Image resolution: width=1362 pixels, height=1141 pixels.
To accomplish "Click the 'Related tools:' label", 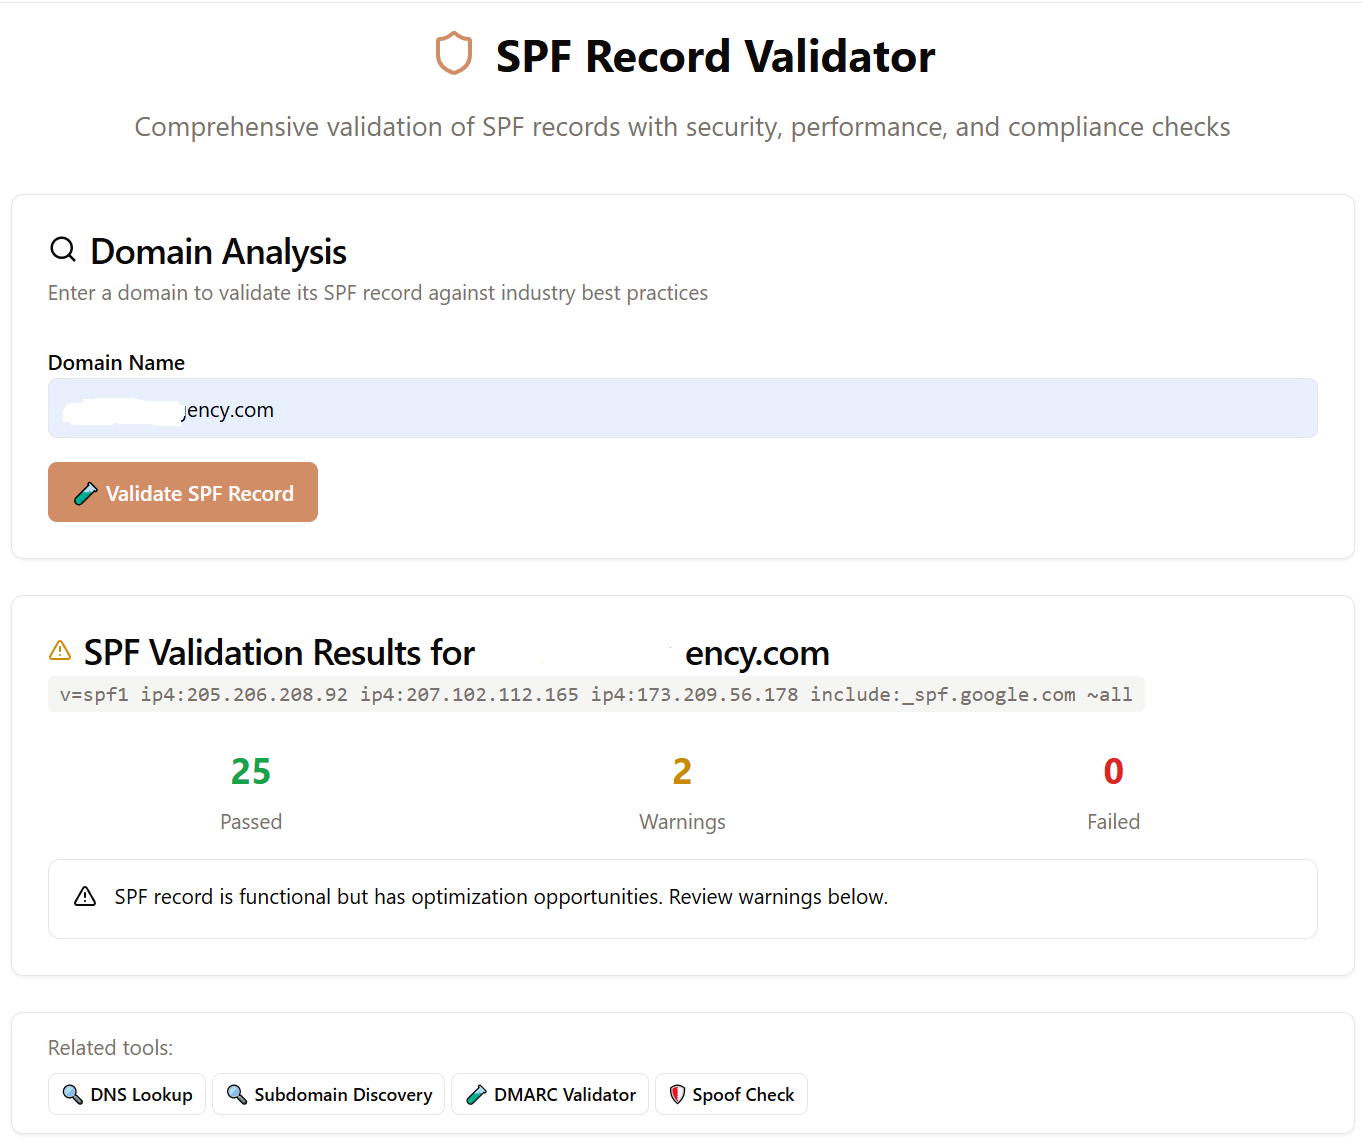I will pos(110,1048).
